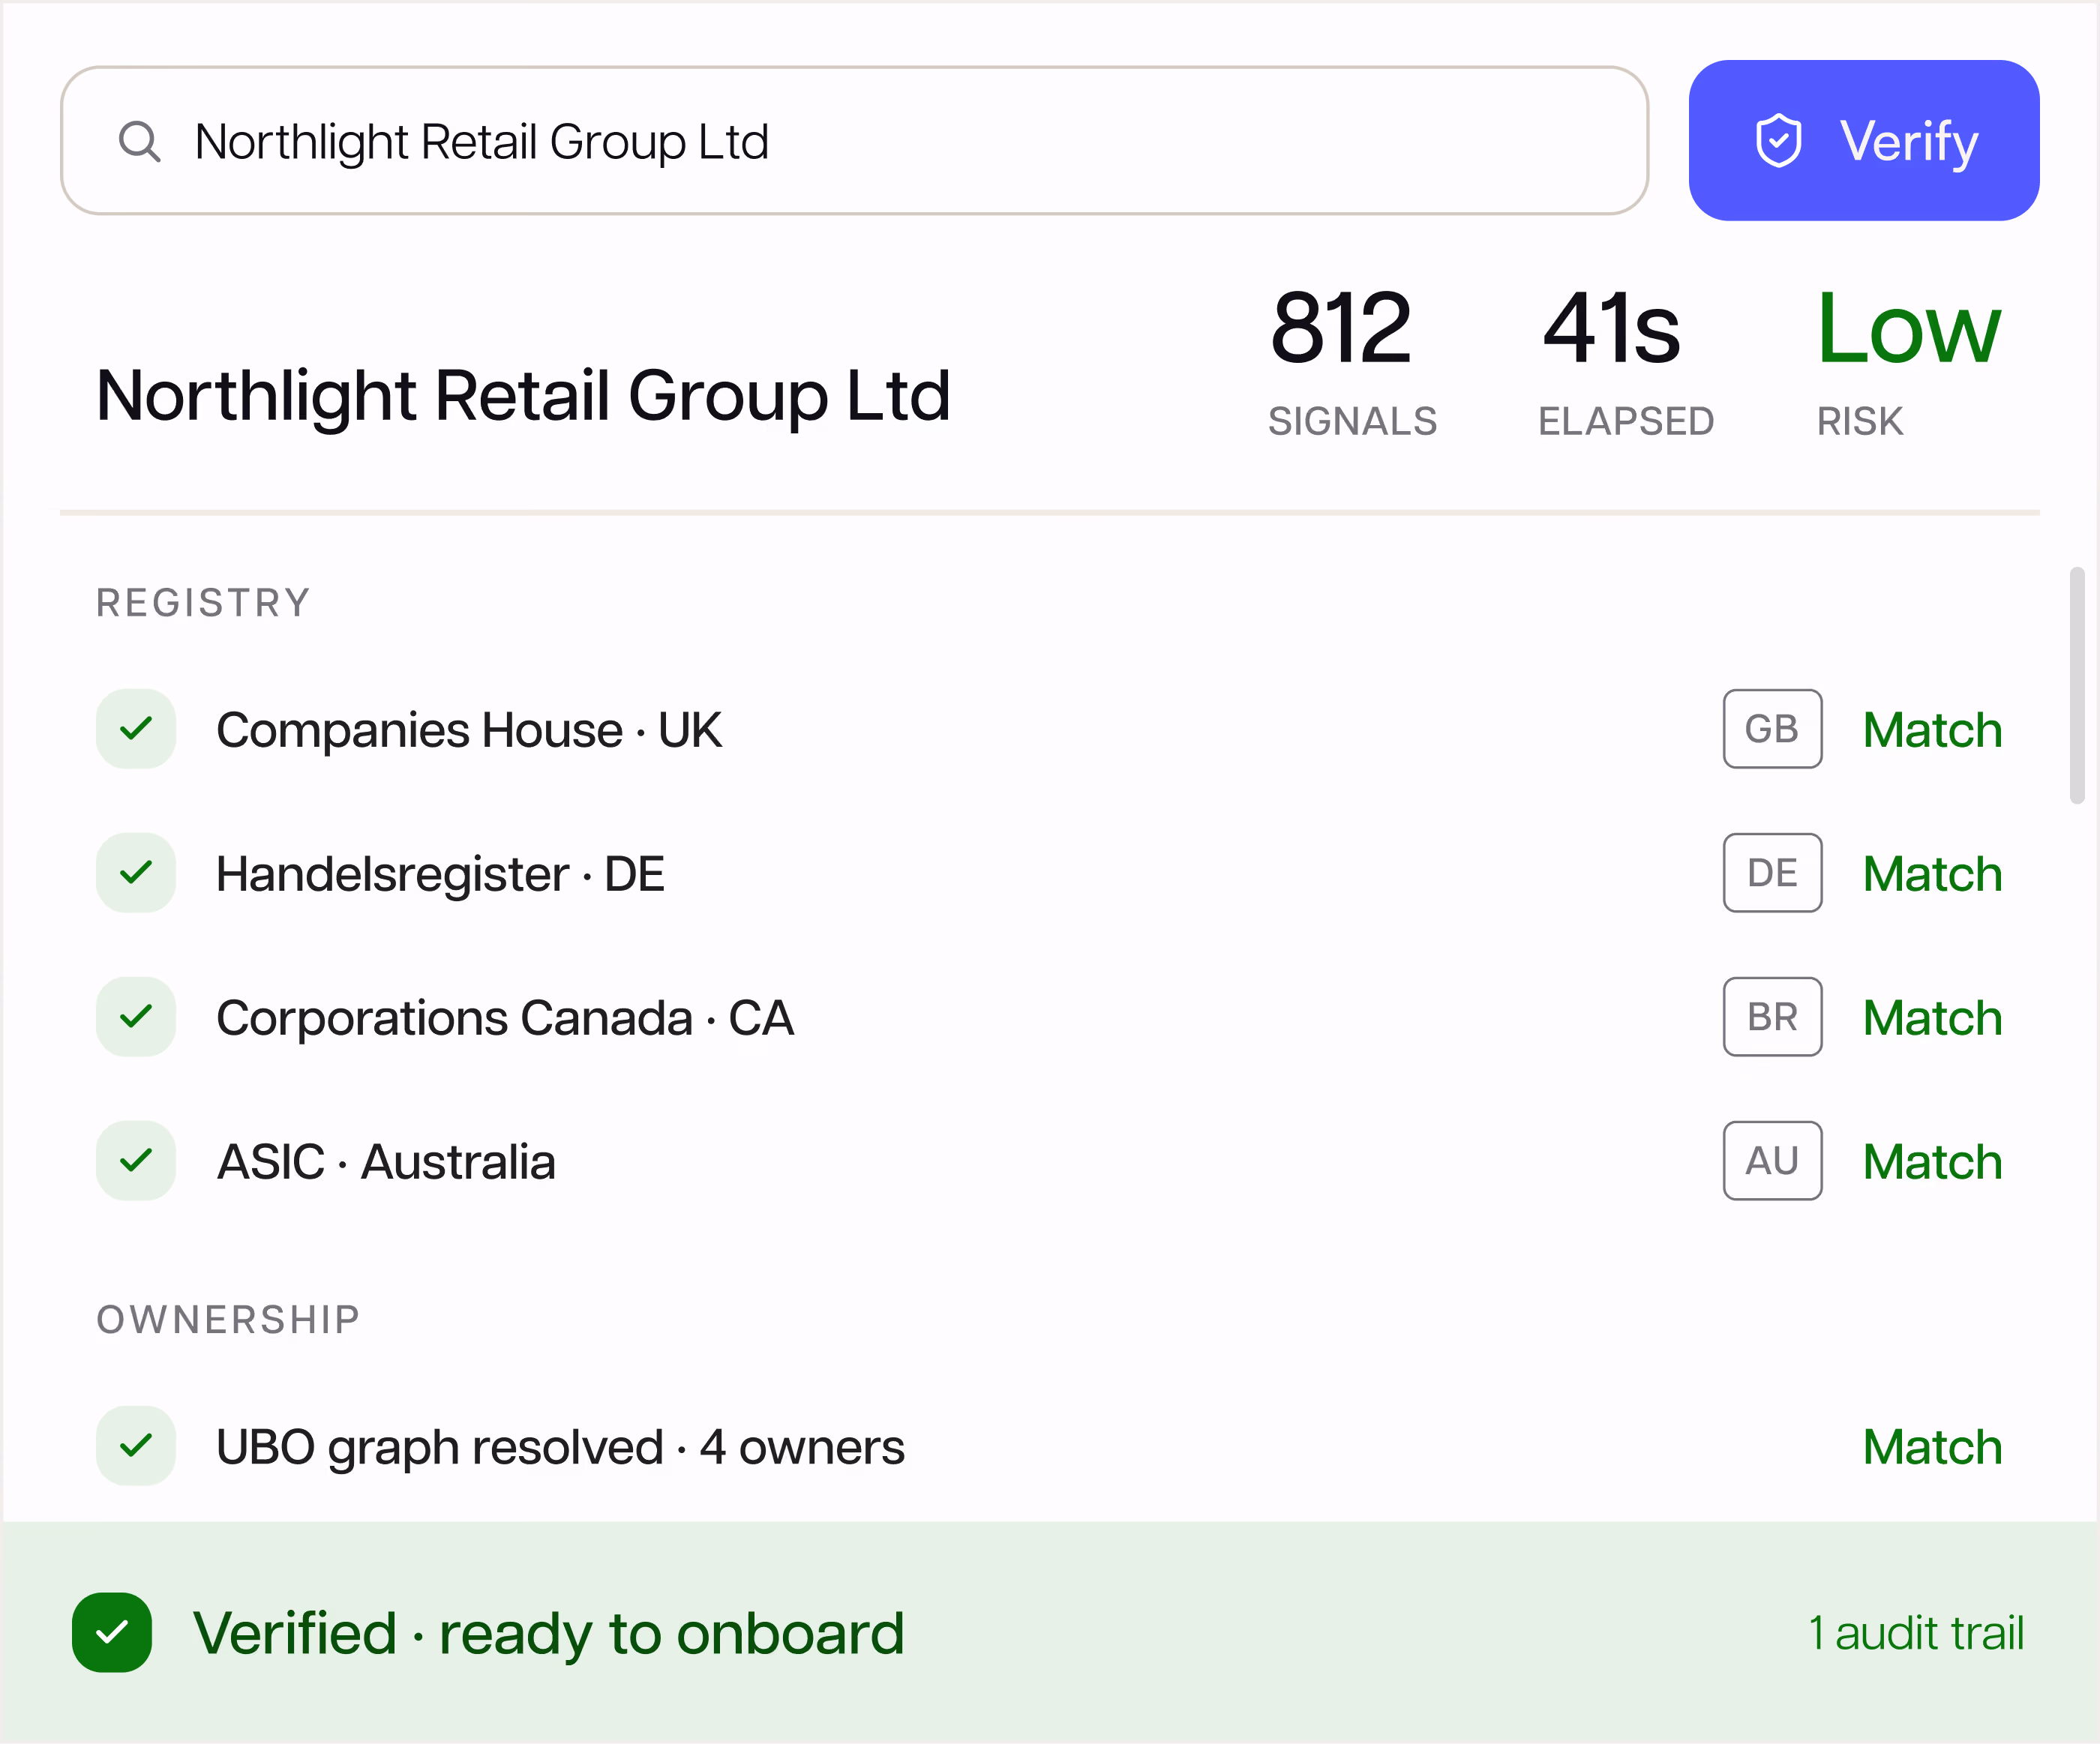Click Match status for UBO graph
Image resolution: width=2100 pixels, height=1744 pixels.
tap(1932, 1447)
